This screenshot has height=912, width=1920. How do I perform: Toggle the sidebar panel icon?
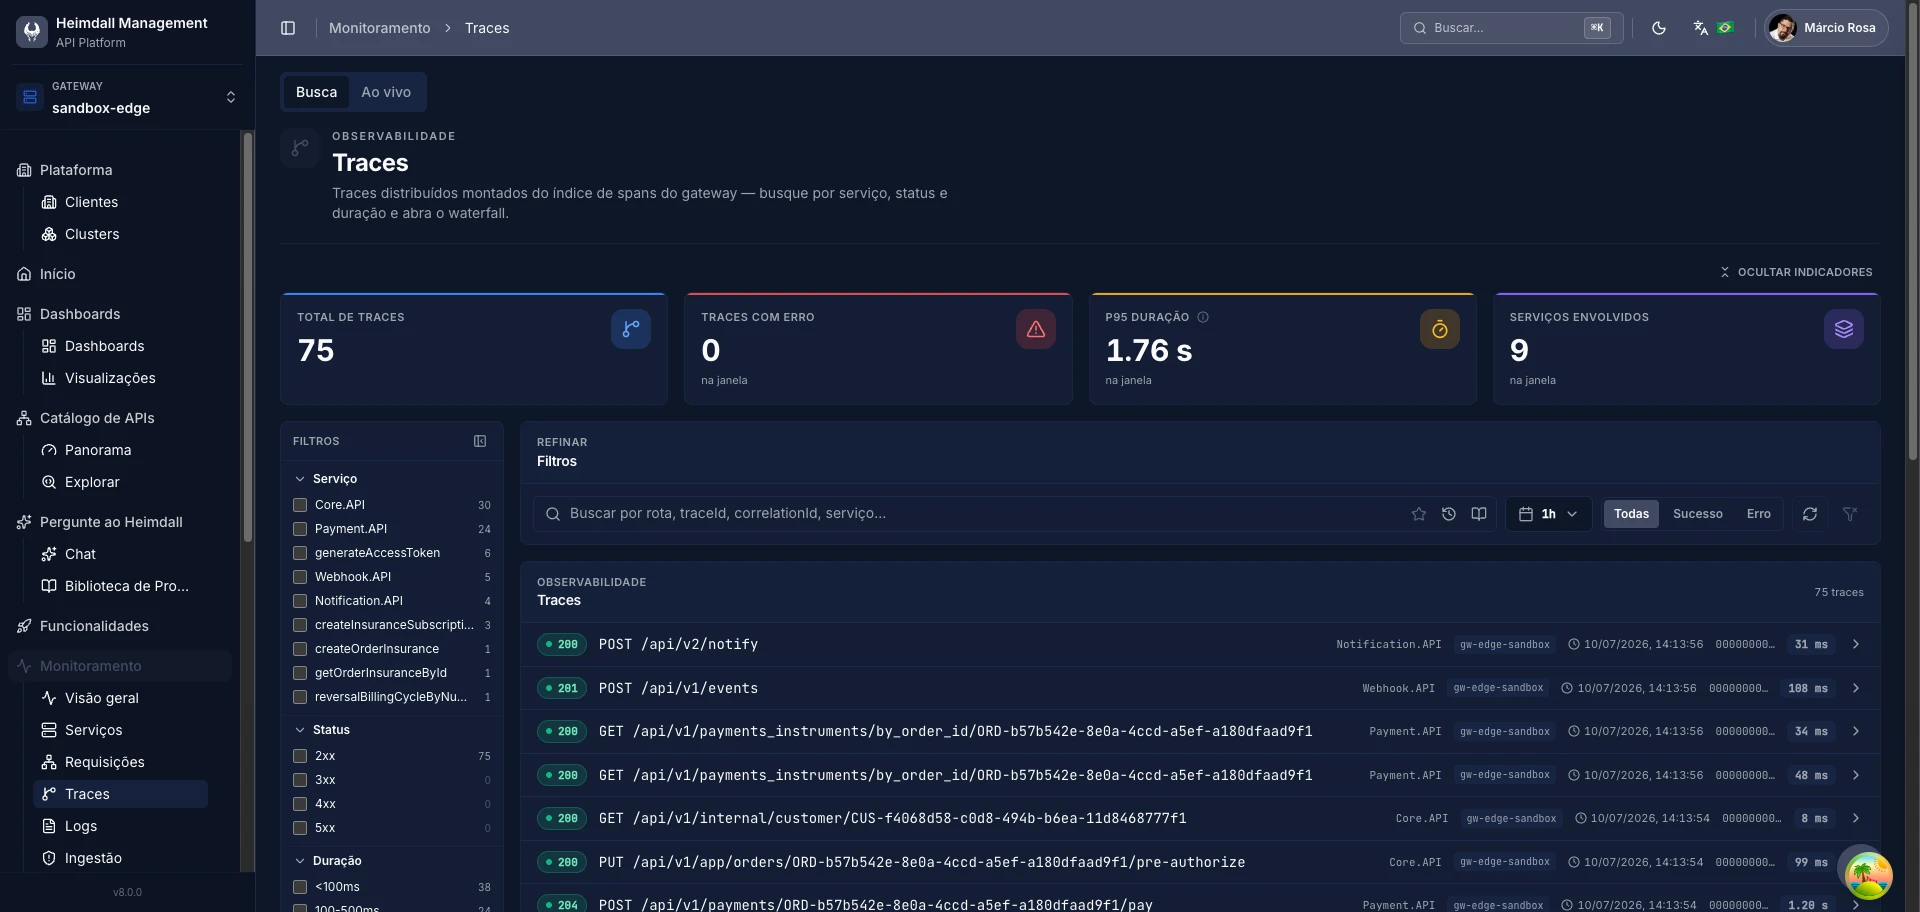(x=288, y=28)
